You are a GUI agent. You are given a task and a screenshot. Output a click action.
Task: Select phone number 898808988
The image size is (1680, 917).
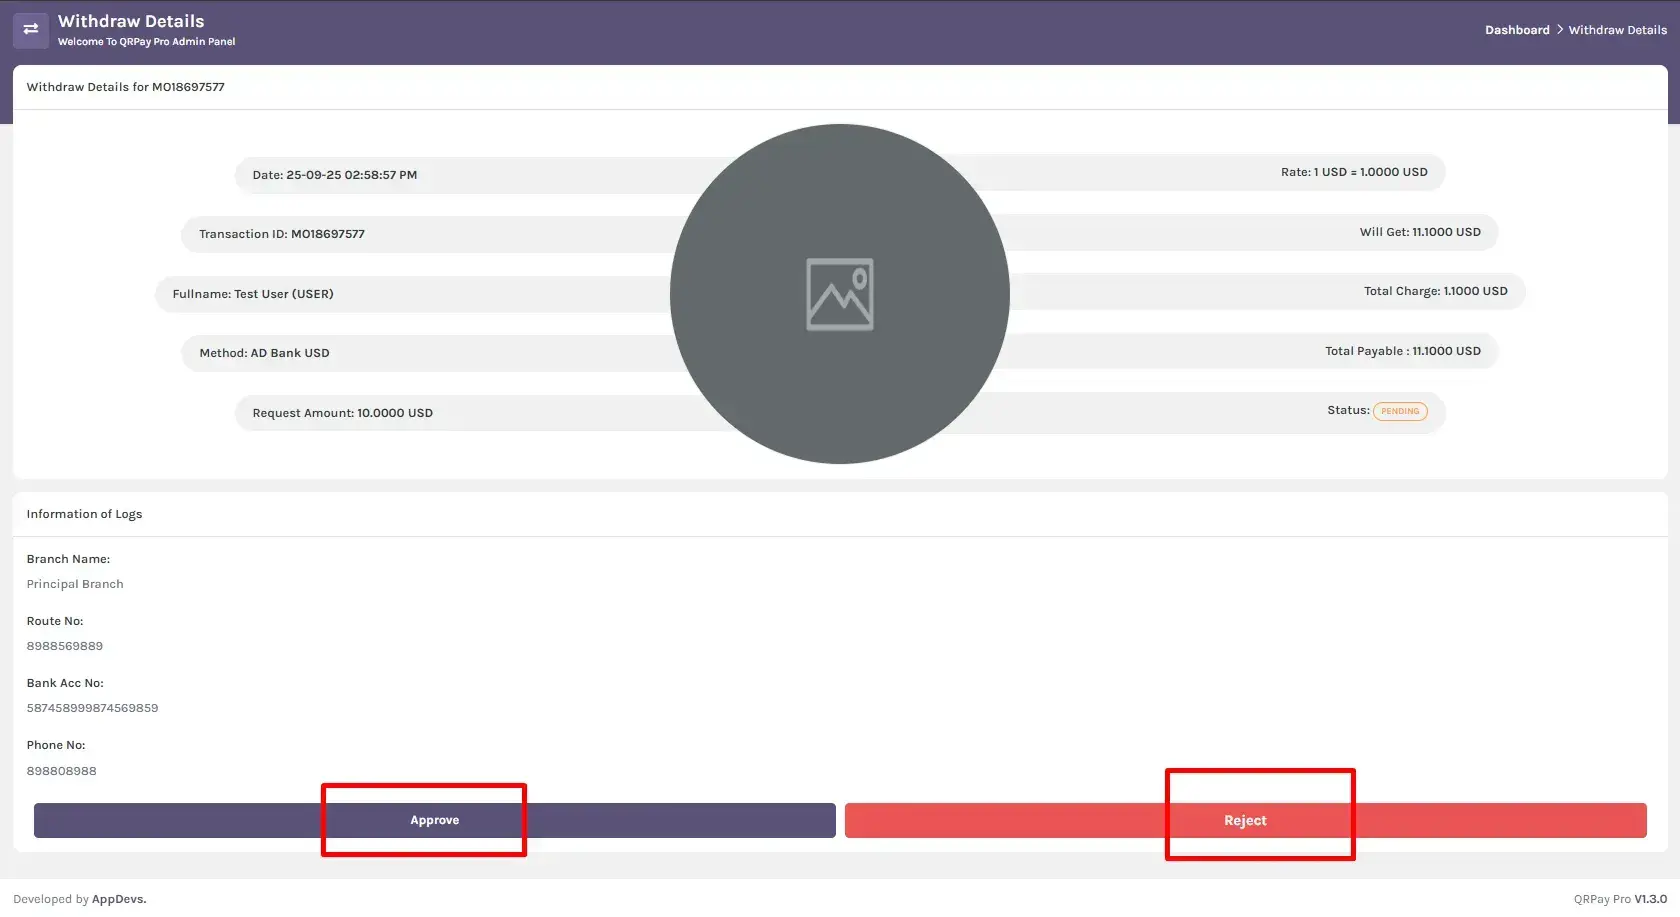point(61,771)
